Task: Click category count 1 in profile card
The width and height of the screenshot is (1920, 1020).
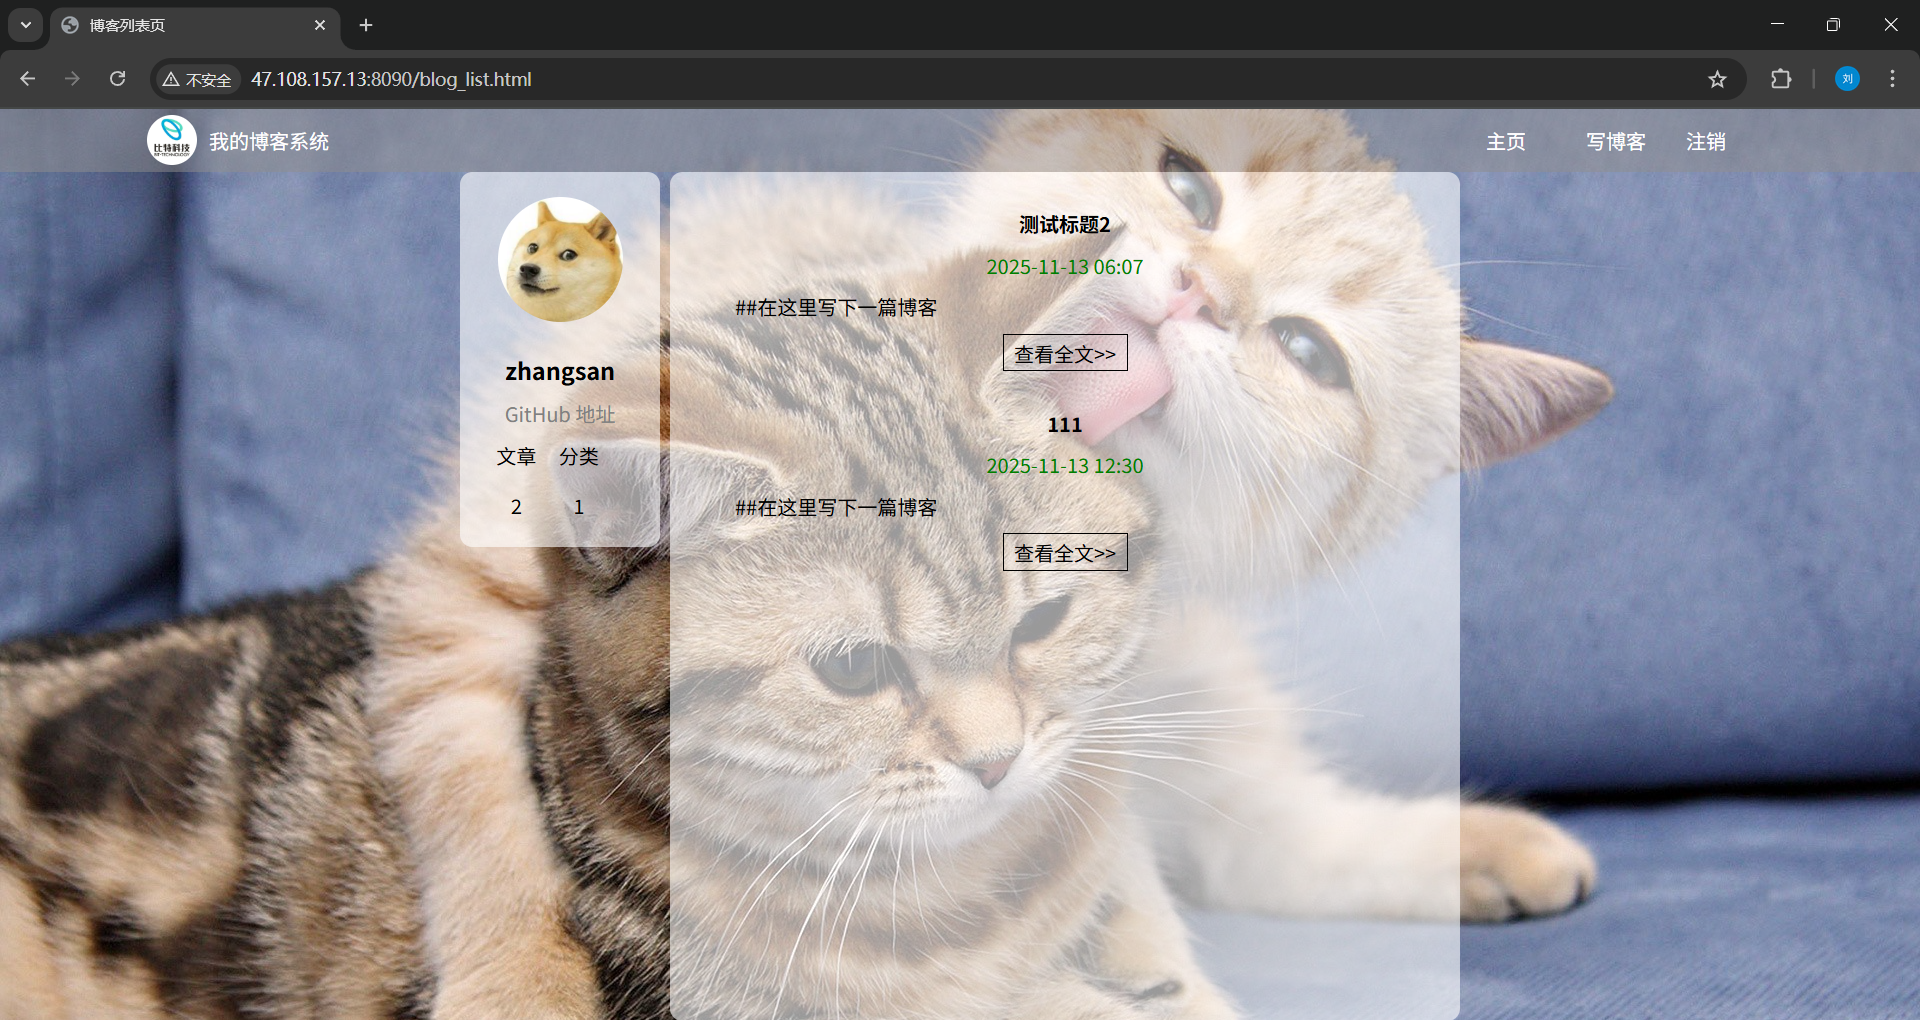Action: point(579,507)
